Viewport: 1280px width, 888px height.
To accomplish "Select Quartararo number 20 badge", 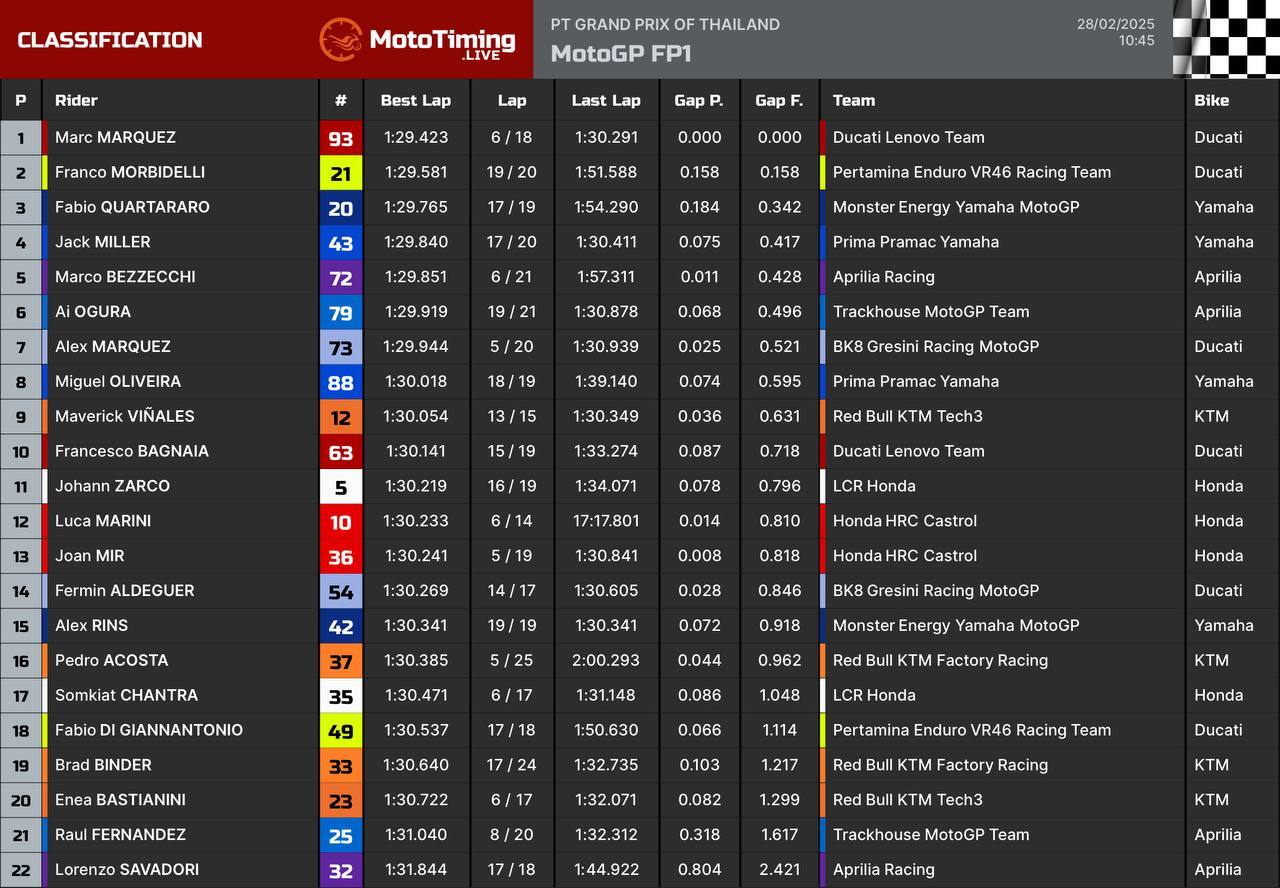I will pos(341,208).
